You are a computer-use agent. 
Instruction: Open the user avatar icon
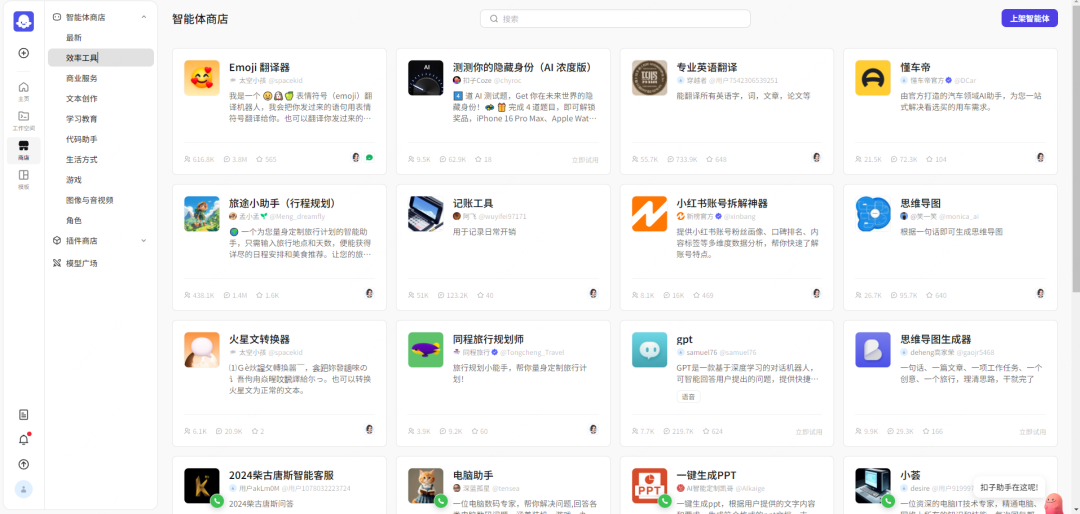coord(23,489)
